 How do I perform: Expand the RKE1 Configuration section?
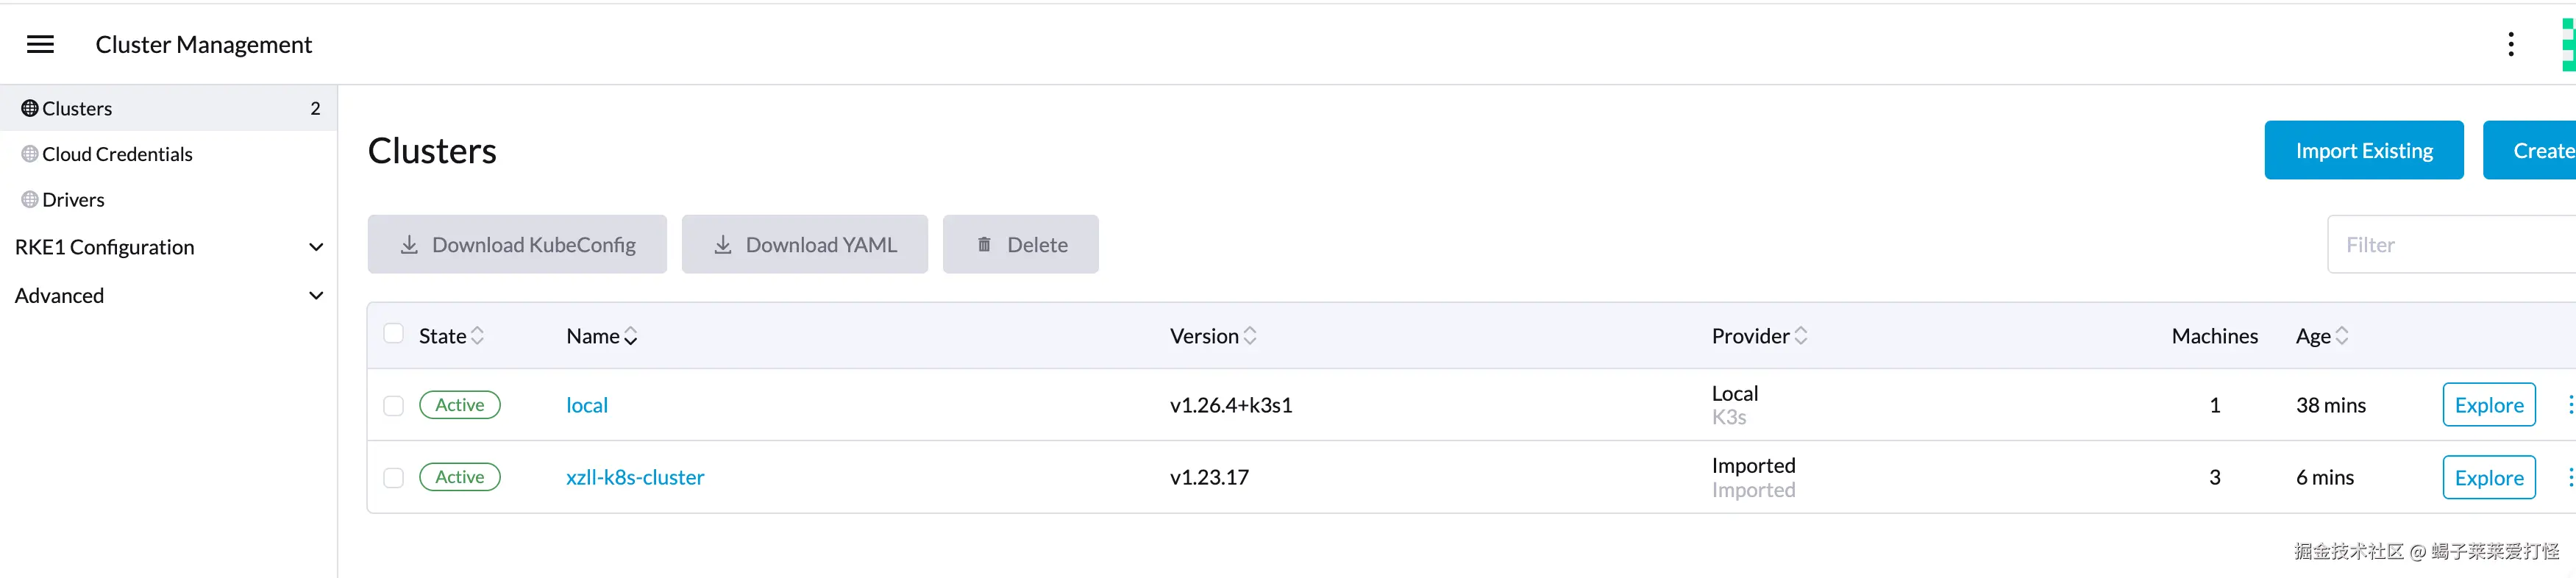click(x=316, y=247)
